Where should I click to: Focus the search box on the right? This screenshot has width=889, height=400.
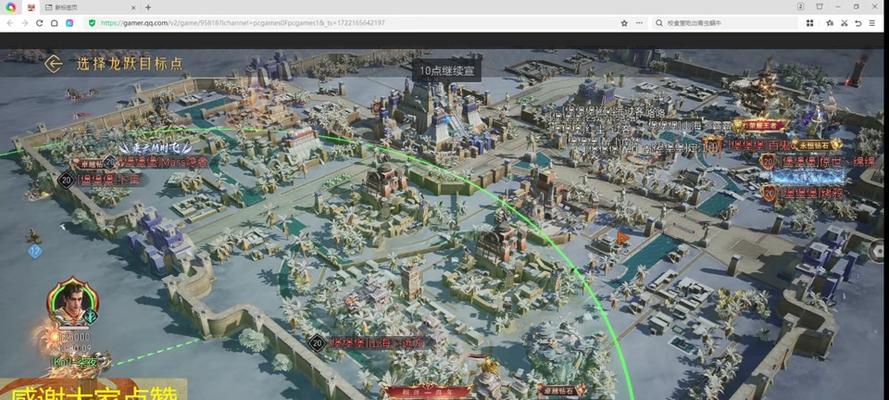730,22
